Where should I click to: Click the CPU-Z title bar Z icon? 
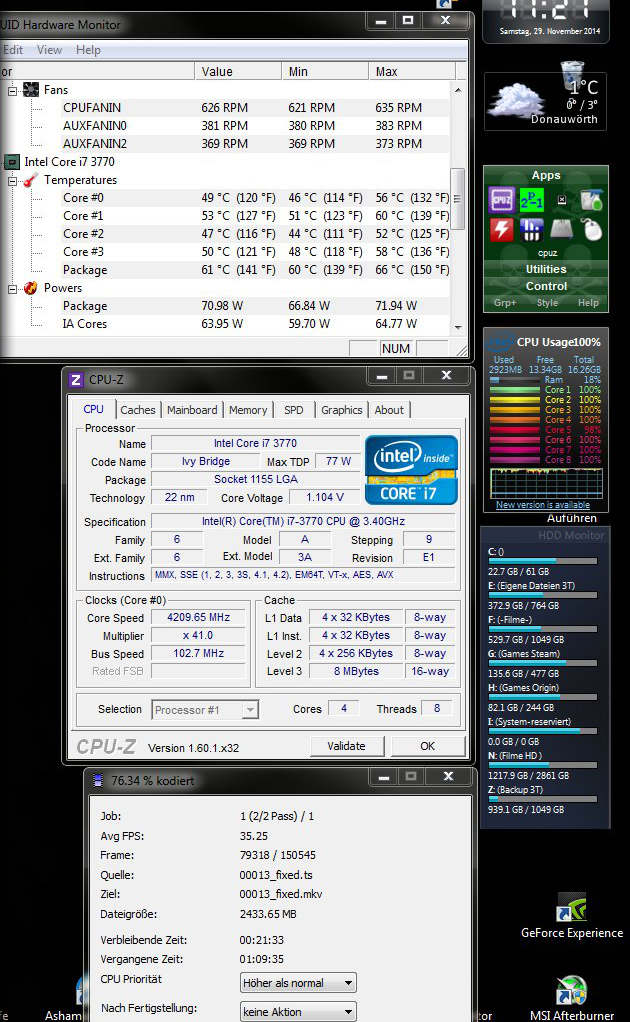76,379
